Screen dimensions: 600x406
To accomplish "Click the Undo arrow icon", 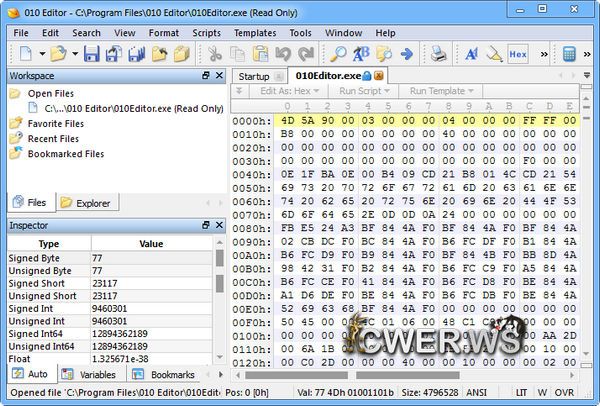I will point(283,54).
